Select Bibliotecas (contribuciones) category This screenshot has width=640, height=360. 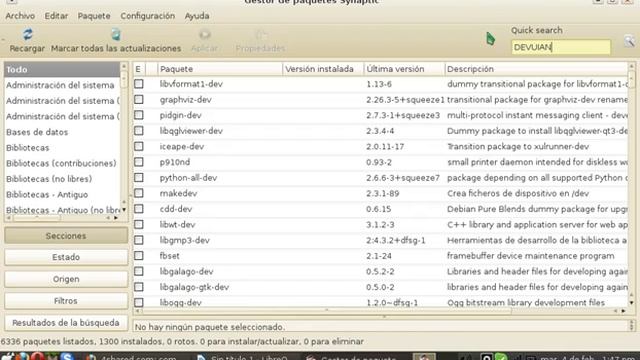click(x=62, y=163)
